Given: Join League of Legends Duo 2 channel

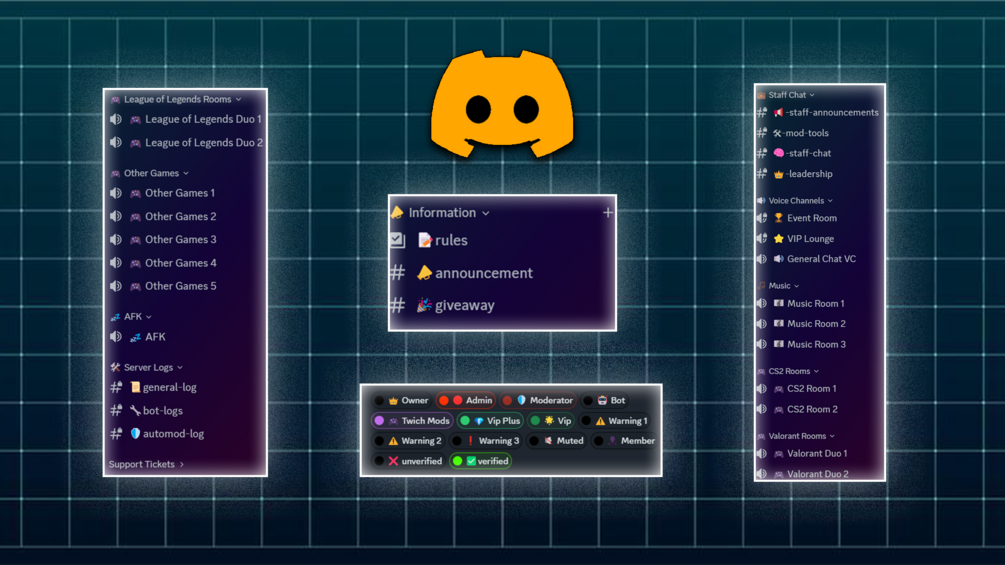Looking at the screenshot, I should pos(186,142).
